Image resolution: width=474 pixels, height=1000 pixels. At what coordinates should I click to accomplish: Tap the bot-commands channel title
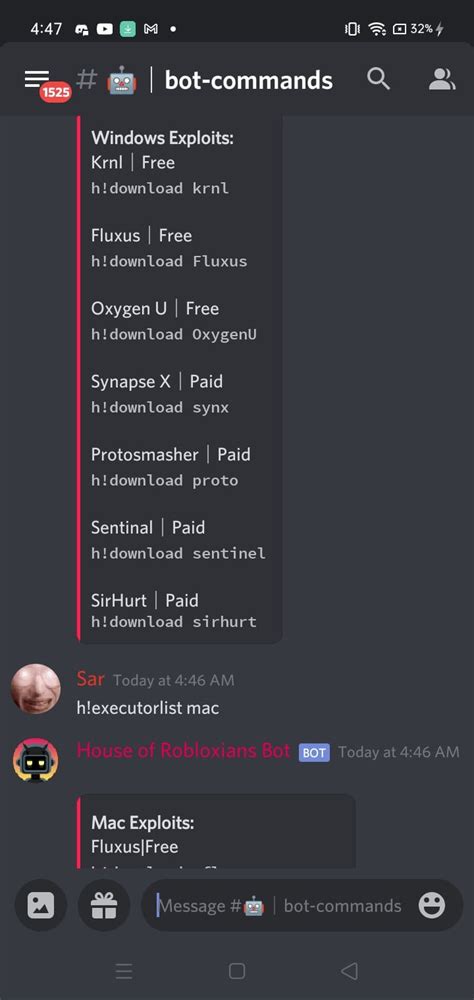pyautogui.click(x=249, y=80)
